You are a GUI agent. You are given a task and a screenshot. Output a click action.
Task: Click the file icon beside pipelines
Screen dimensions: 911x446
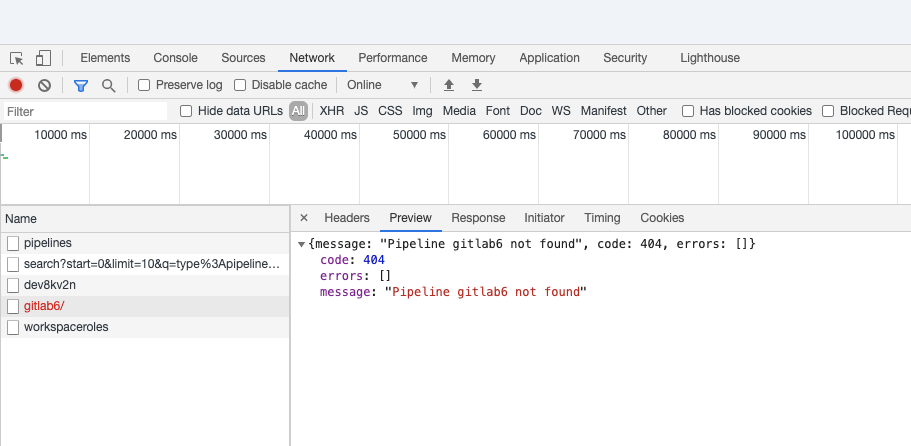[x=13, y=243]
